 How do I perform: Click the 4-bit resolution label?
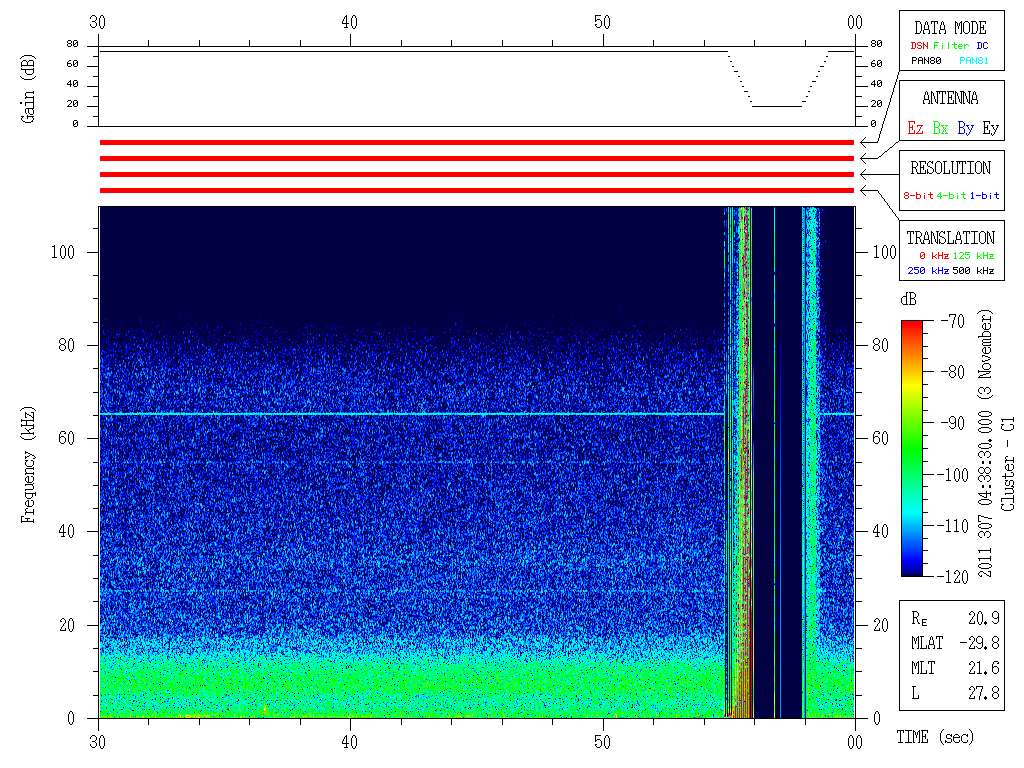coord(952,195)
